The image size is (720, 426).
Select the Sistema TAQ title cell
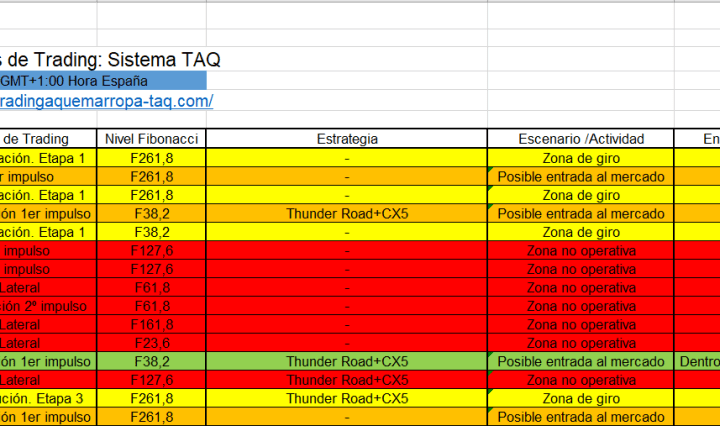point(110,60)
